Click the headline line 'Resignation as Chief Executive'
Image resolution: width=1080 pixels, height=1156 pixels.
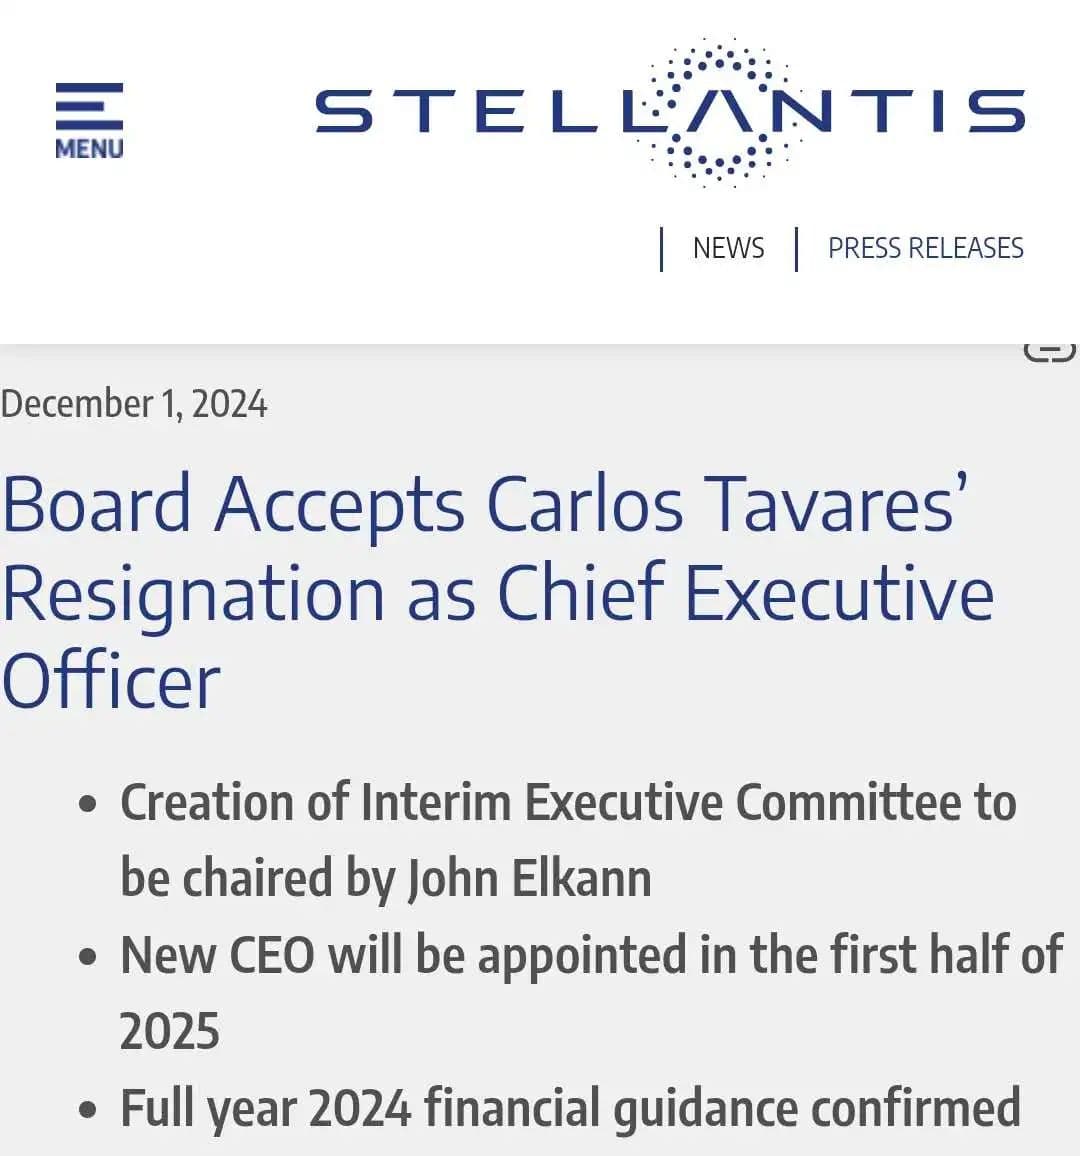click(x=497, y=593)
